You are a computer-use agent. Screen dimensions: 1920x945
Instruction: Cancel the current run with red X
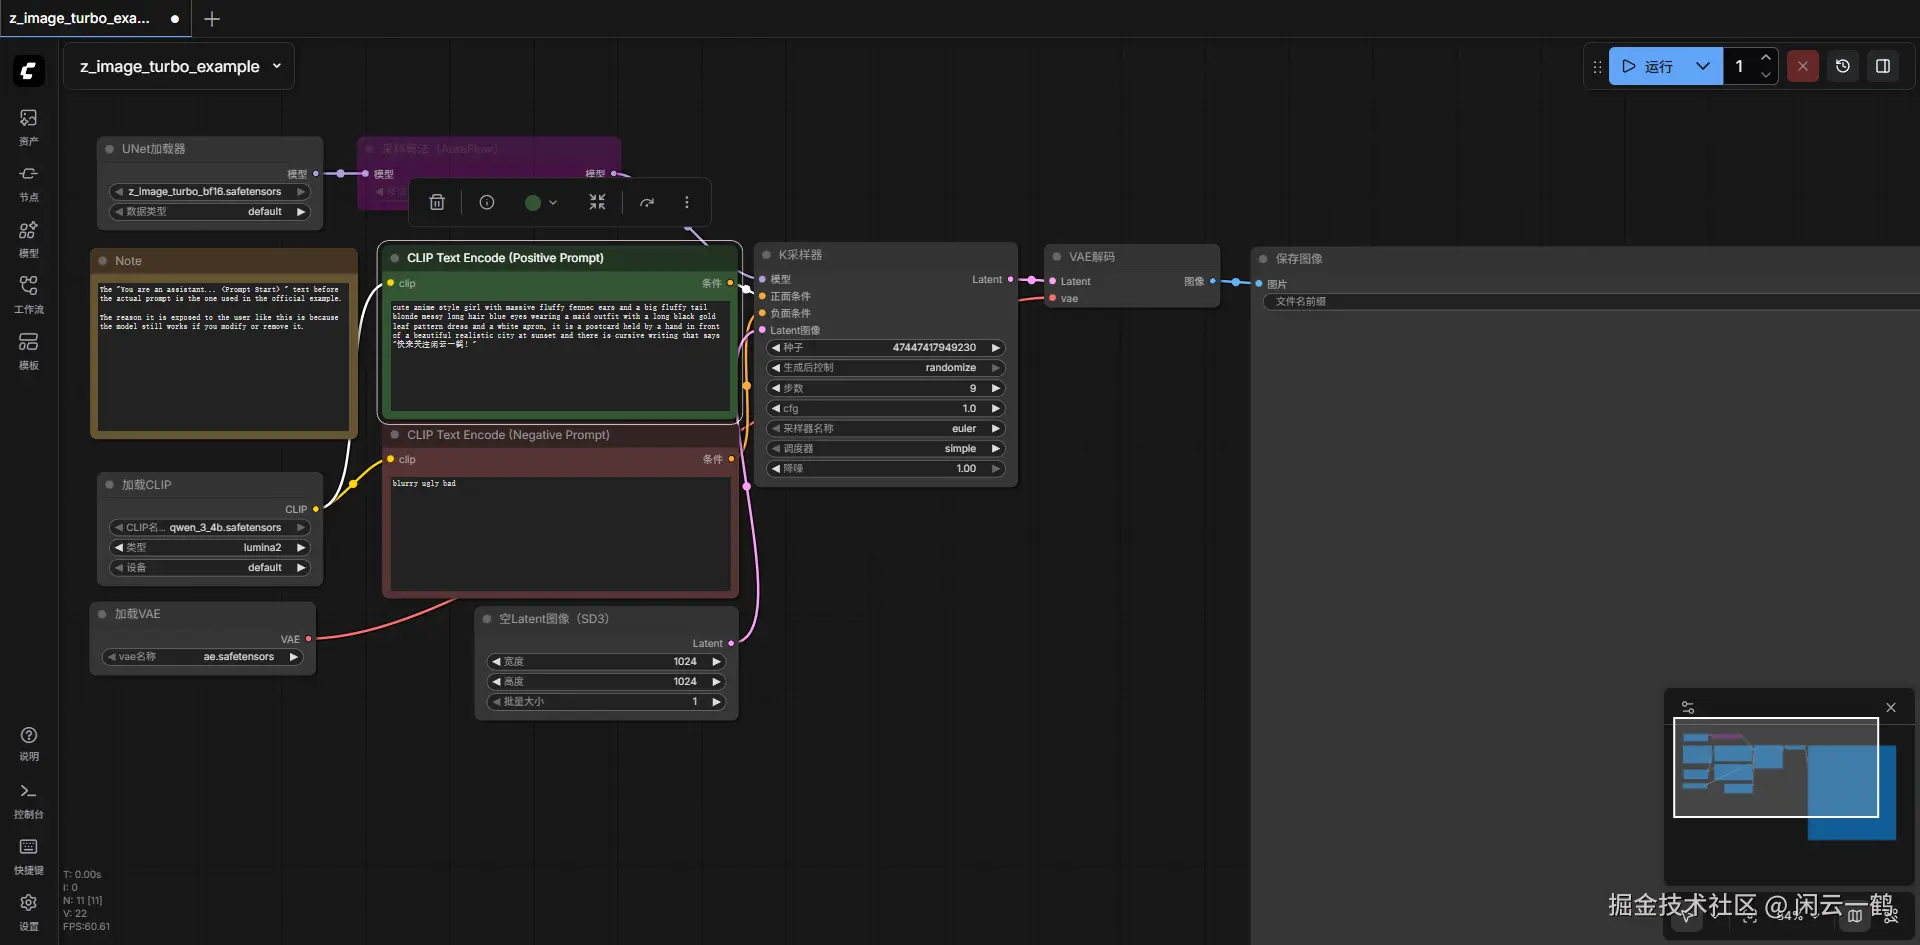1803,66
